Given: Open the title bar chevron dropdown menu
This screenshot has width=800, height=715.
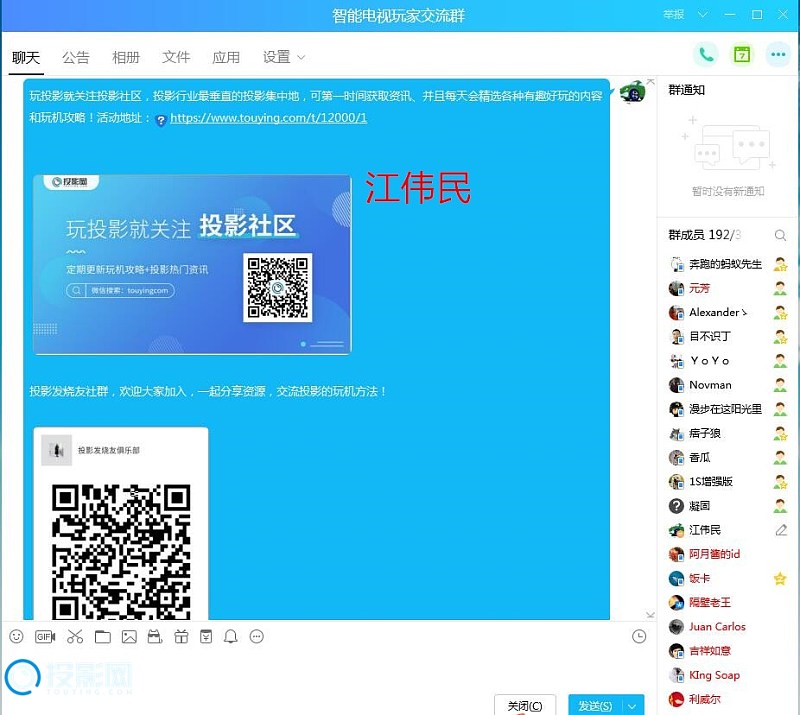Looking at the screenshot, I should [703, 15].
